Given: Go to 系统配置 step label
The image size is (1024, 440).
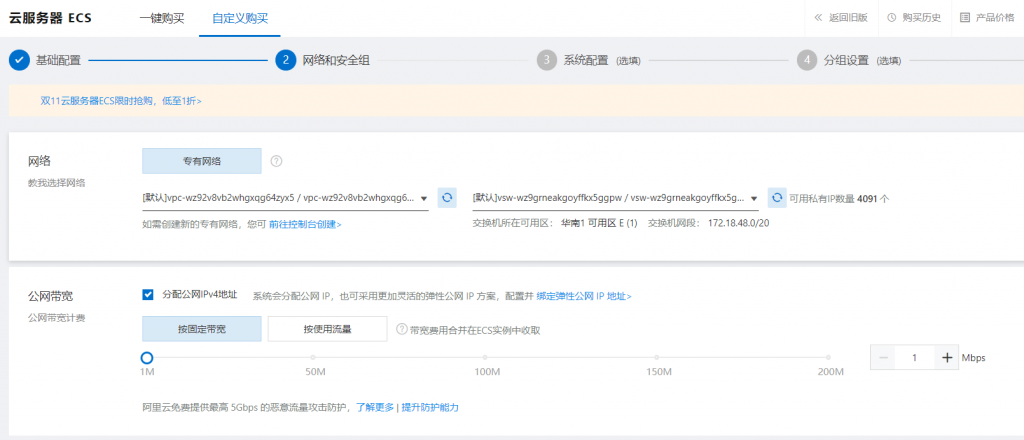Looking at the screenshot, I should (x=586, y=61).
